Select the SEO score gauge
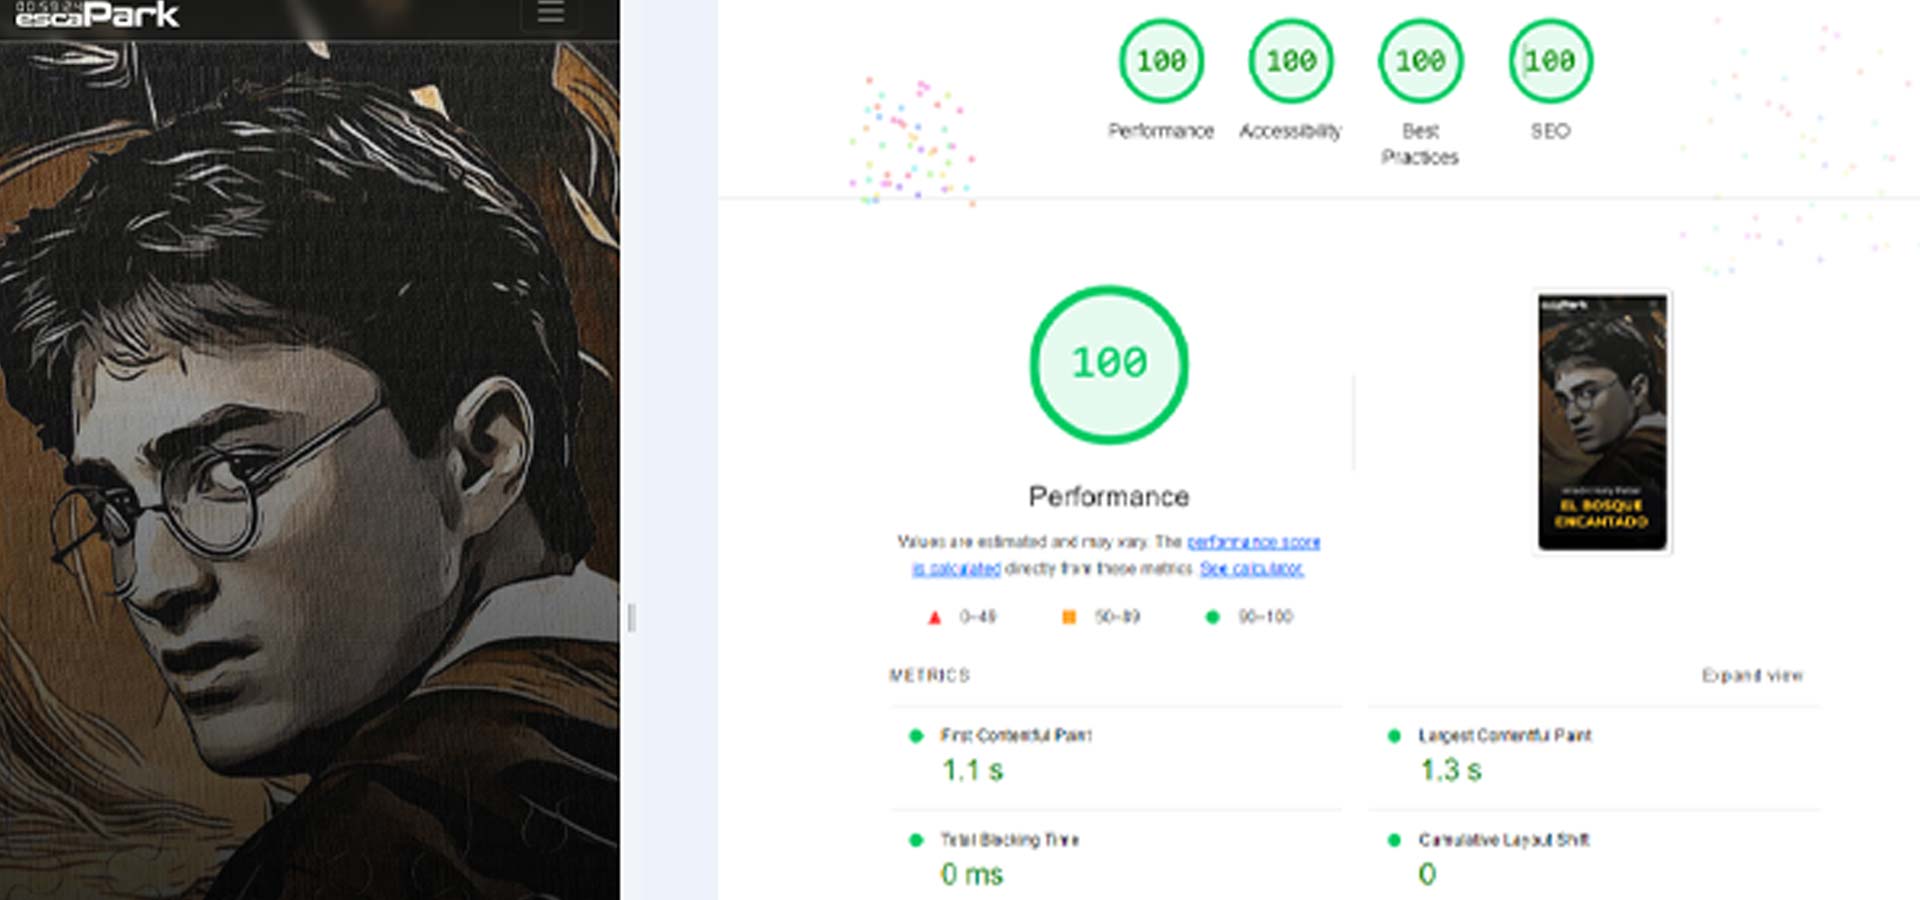The width and height of the screenshot is (1920, 900). [1551, 61]
